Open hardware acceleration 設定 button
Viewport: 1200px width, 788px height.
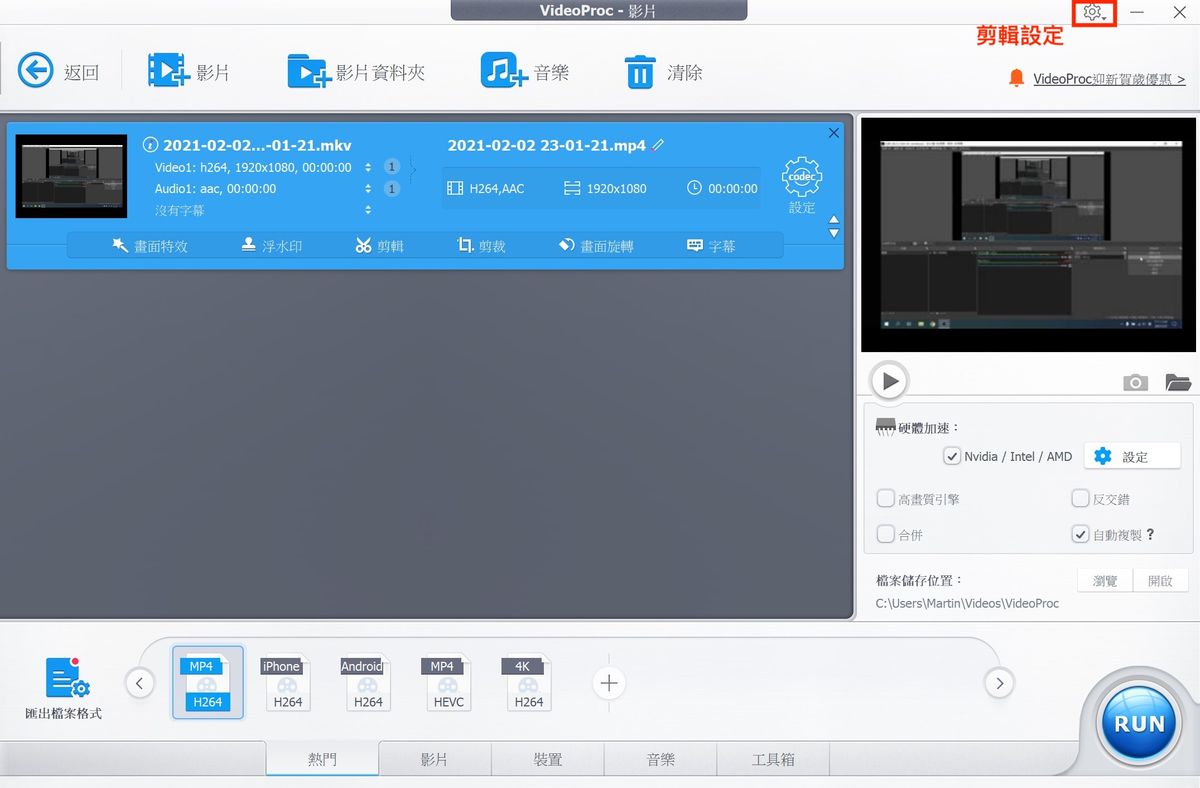(1133, 456)
